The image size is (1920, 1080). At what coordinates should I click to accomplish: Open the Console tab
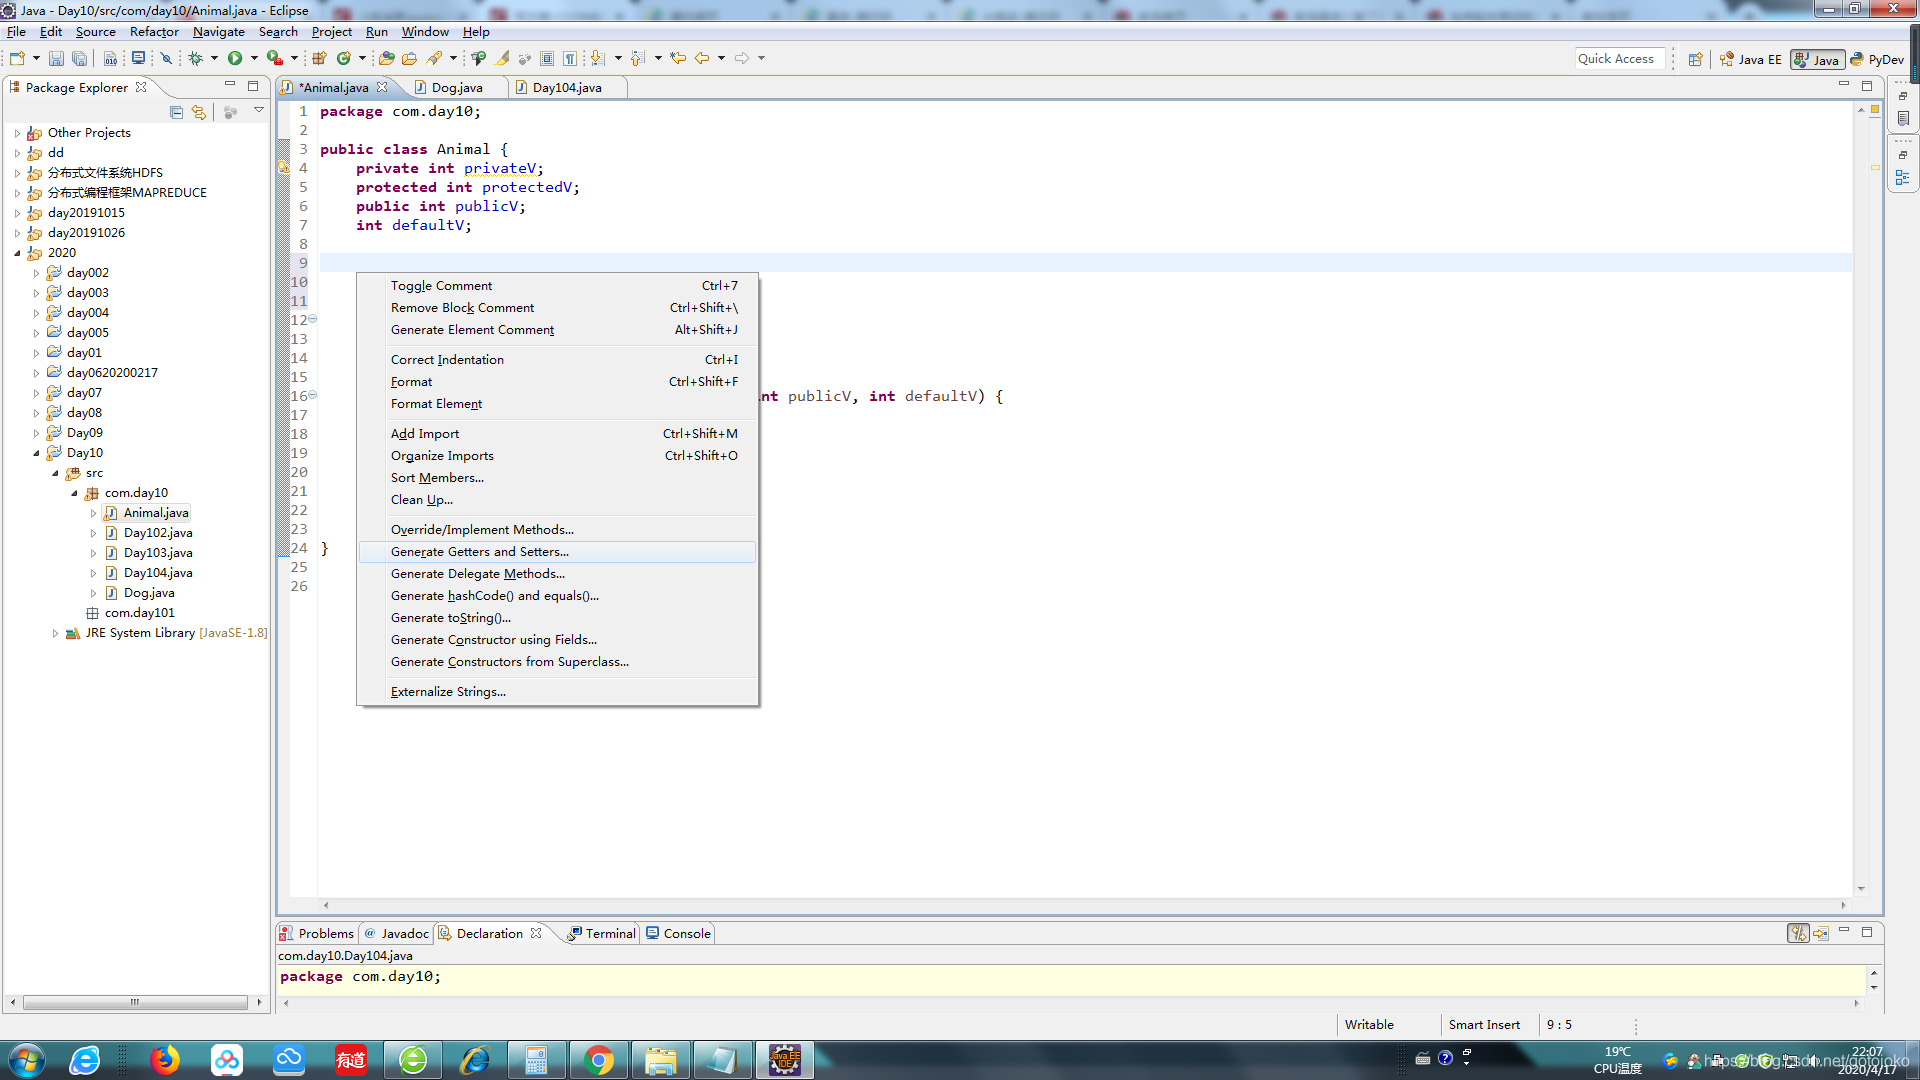point(679,933)
